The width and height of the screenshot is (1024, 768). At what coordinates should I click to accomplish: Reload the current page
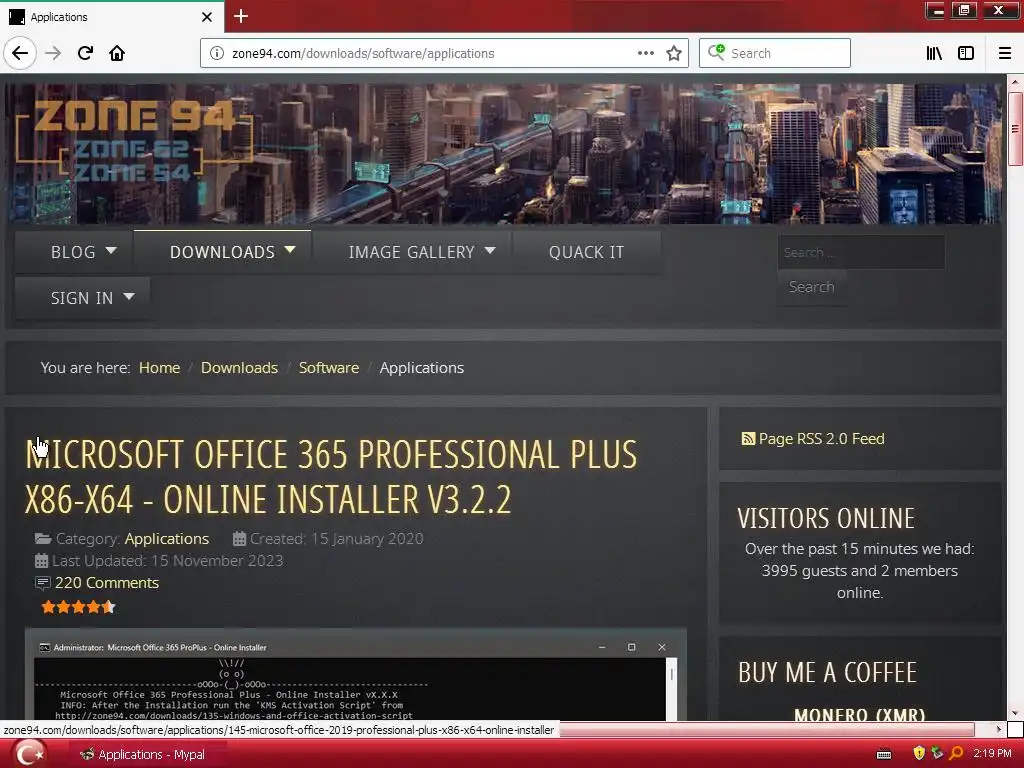coord(85,53)
